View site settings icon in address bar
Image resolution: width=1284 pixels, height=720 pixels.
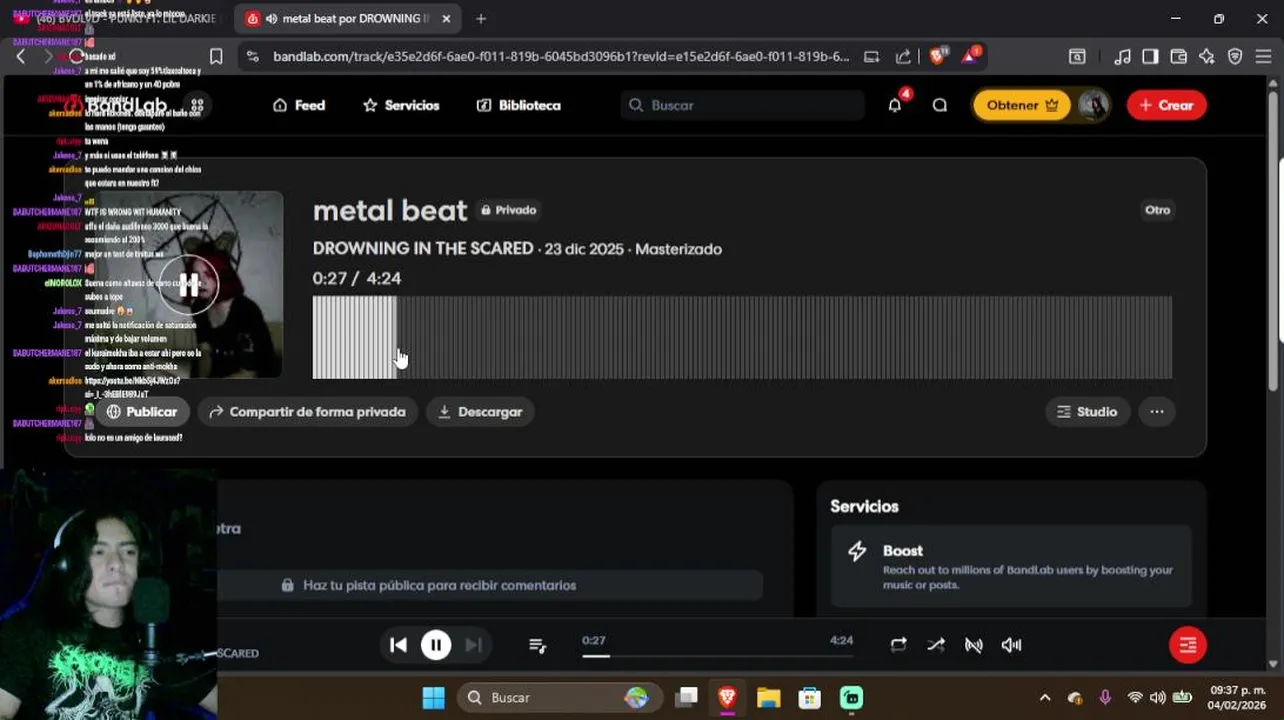(252, 57)
